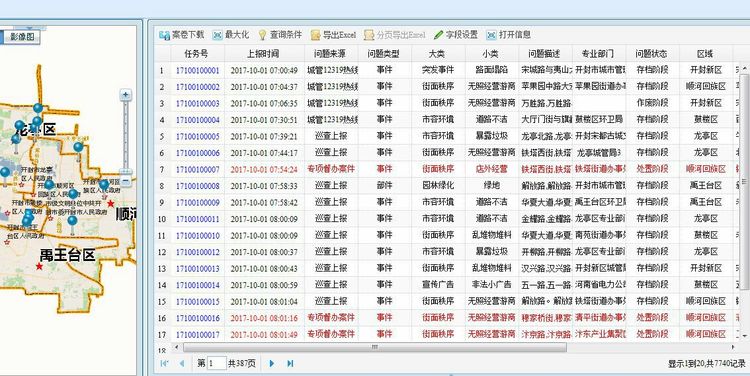Click 店外经营 cell in row 7
Screen dimensions: 750x376
click(491, 169)
